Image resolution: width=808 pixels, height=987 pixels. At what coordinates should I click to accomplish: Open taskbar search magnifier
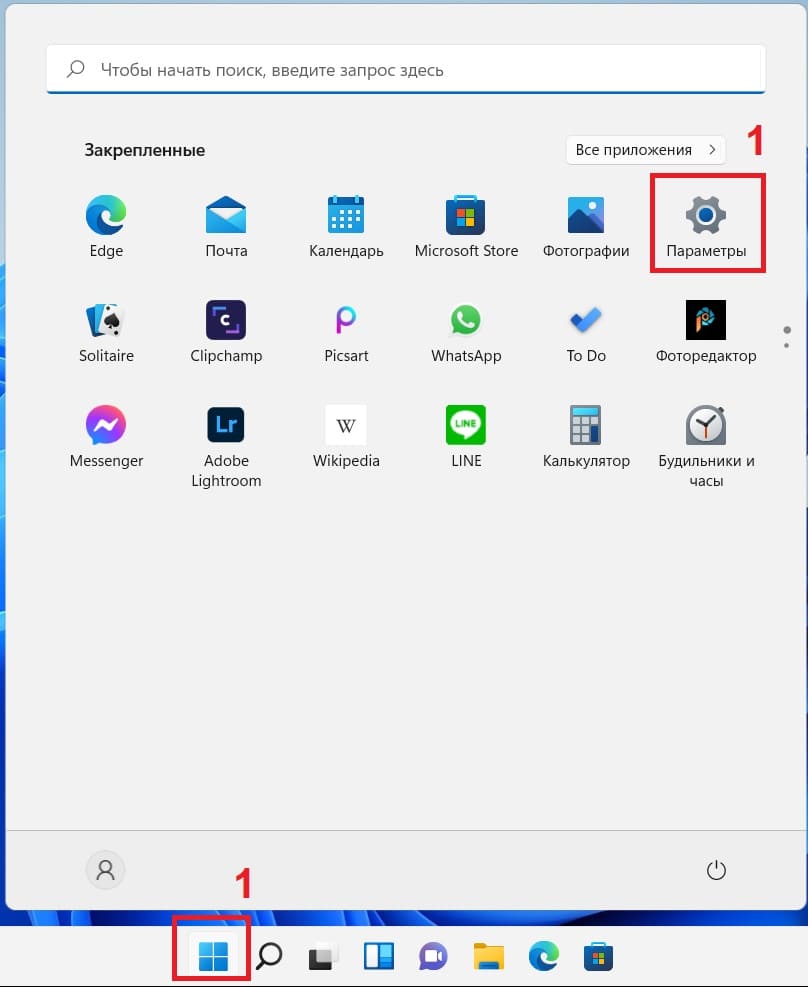pyautogui.click(x=269, y=956)
